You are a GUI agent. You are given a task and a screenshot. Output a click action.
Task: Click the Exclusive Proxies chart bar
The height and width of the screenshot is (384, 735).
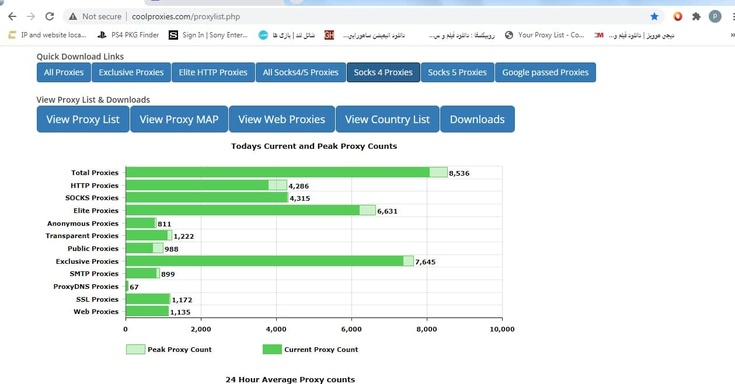270,261
